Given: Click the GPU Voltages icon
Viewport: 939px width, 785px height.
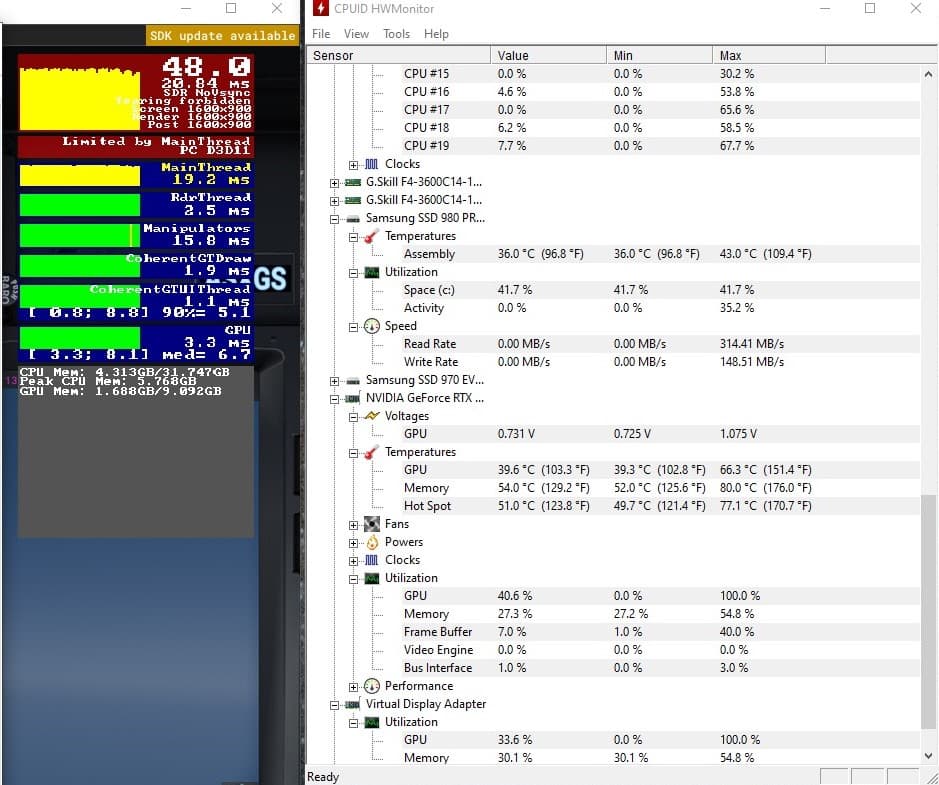Looking at the screenshot, I should [371, 416].
